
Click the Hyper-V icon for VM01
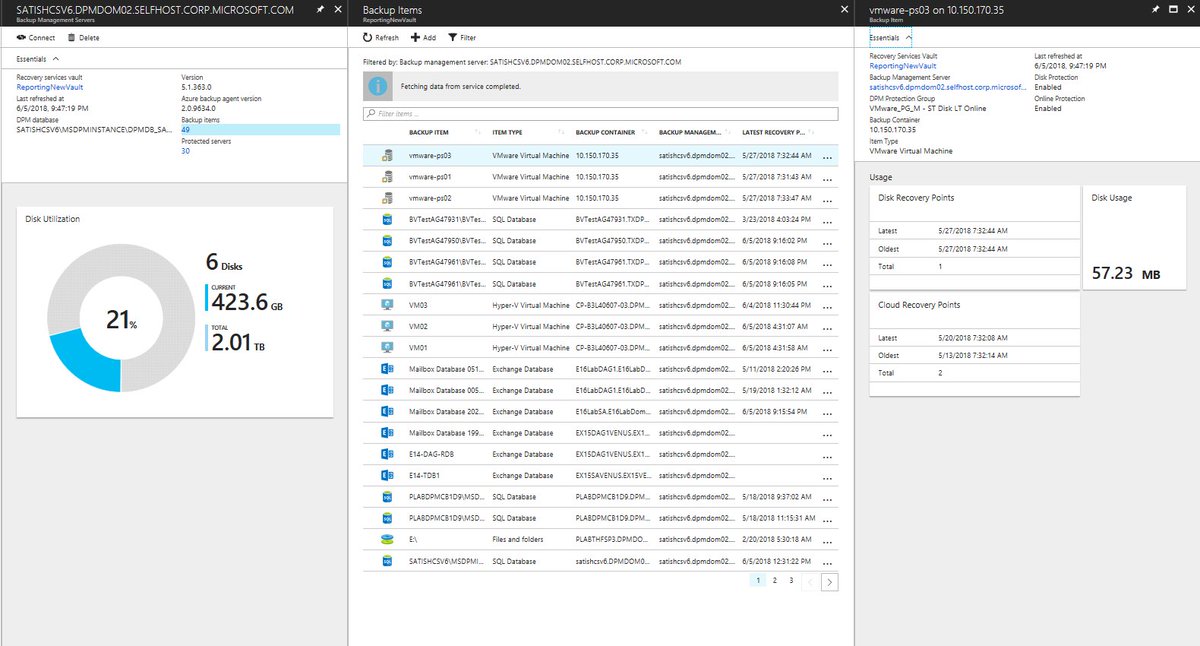coord(387,347)
